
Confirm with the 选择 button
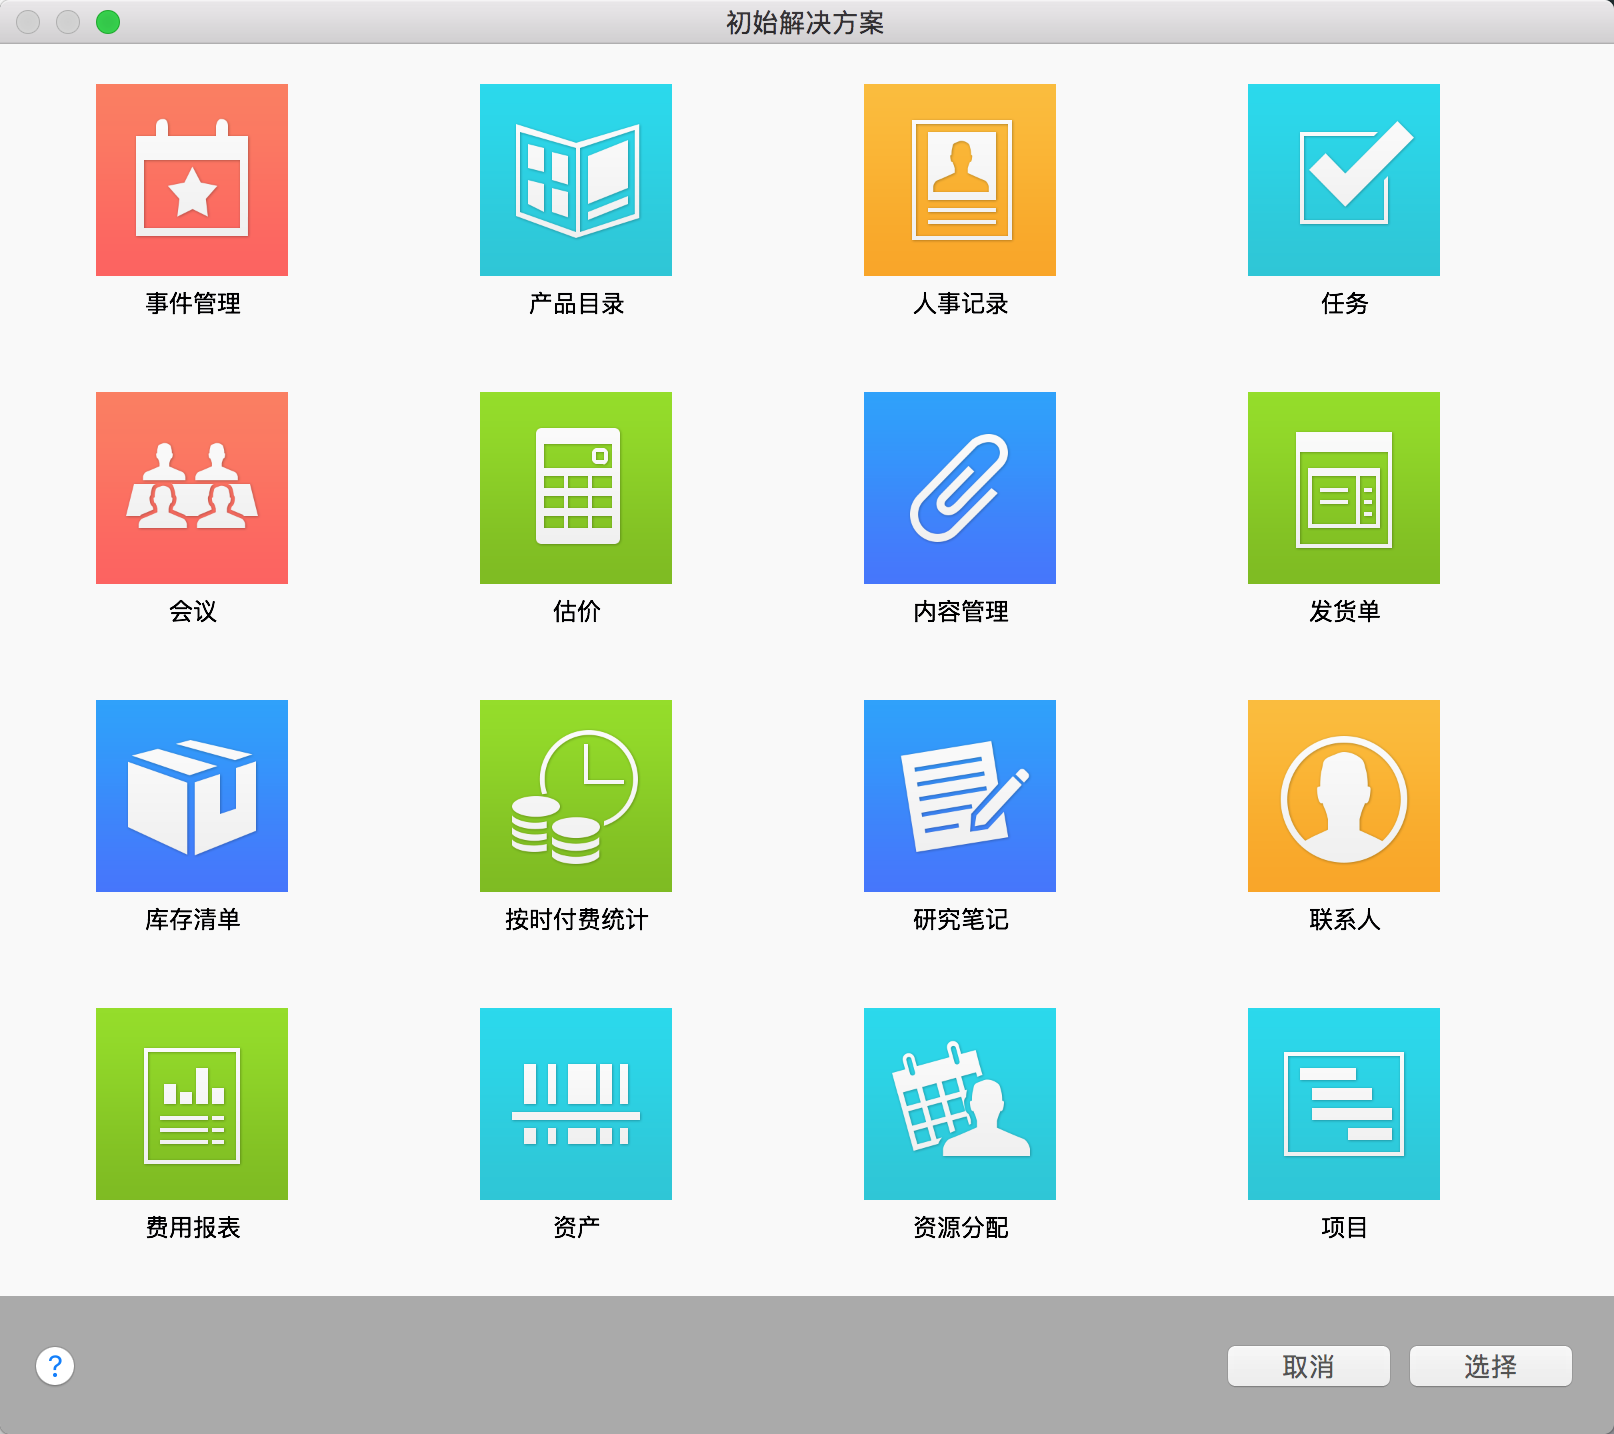(1490, 1366)
